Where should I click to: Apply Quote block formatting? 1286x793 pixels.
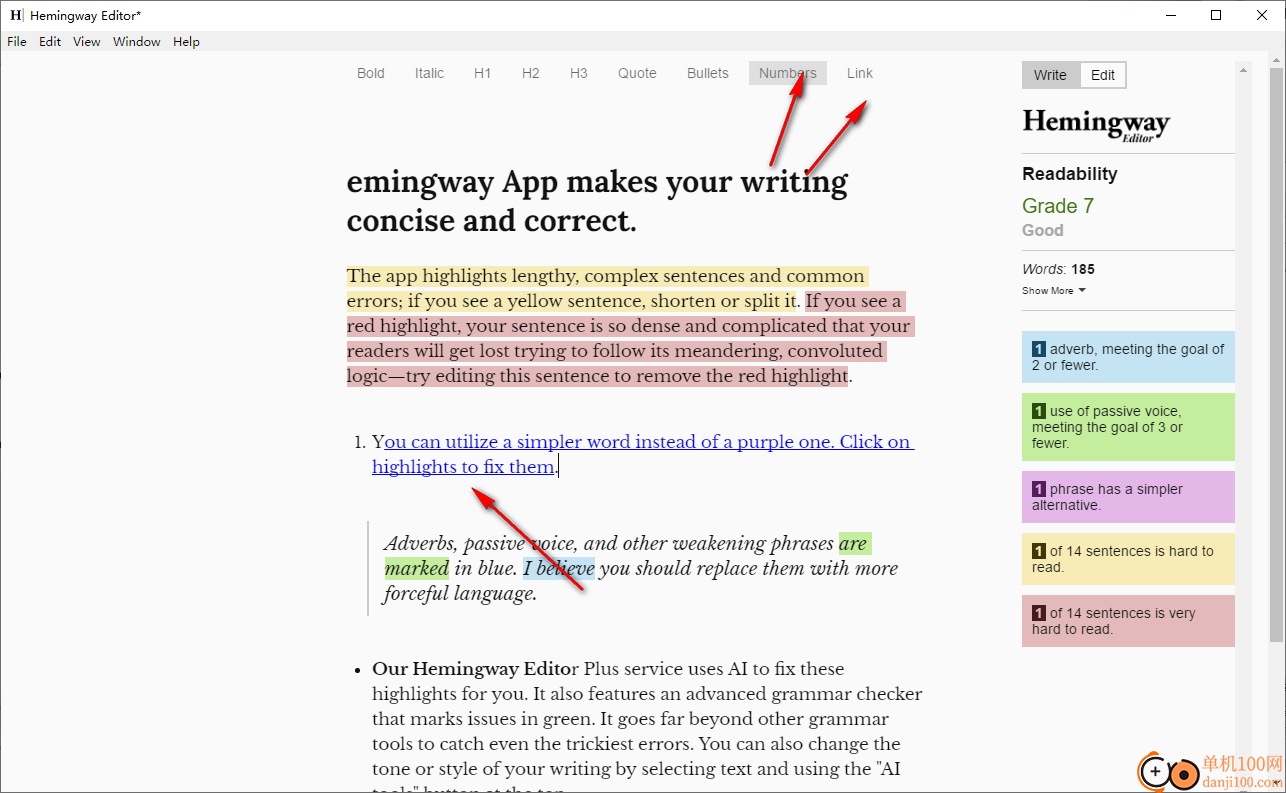637,73
